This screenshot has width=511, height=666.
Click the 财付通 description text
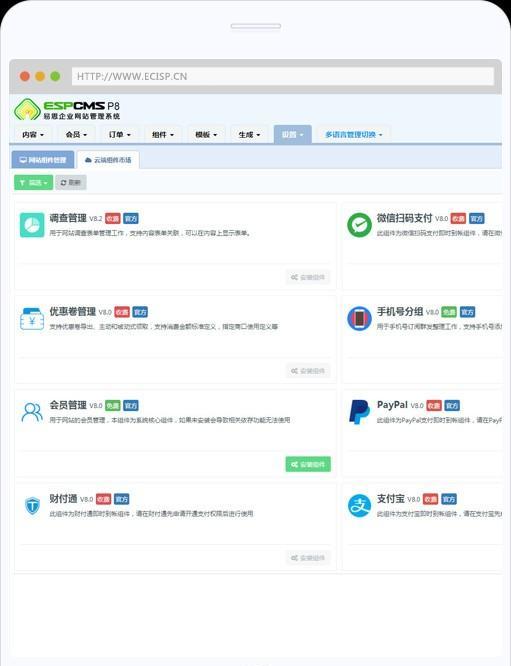[151, 514]
